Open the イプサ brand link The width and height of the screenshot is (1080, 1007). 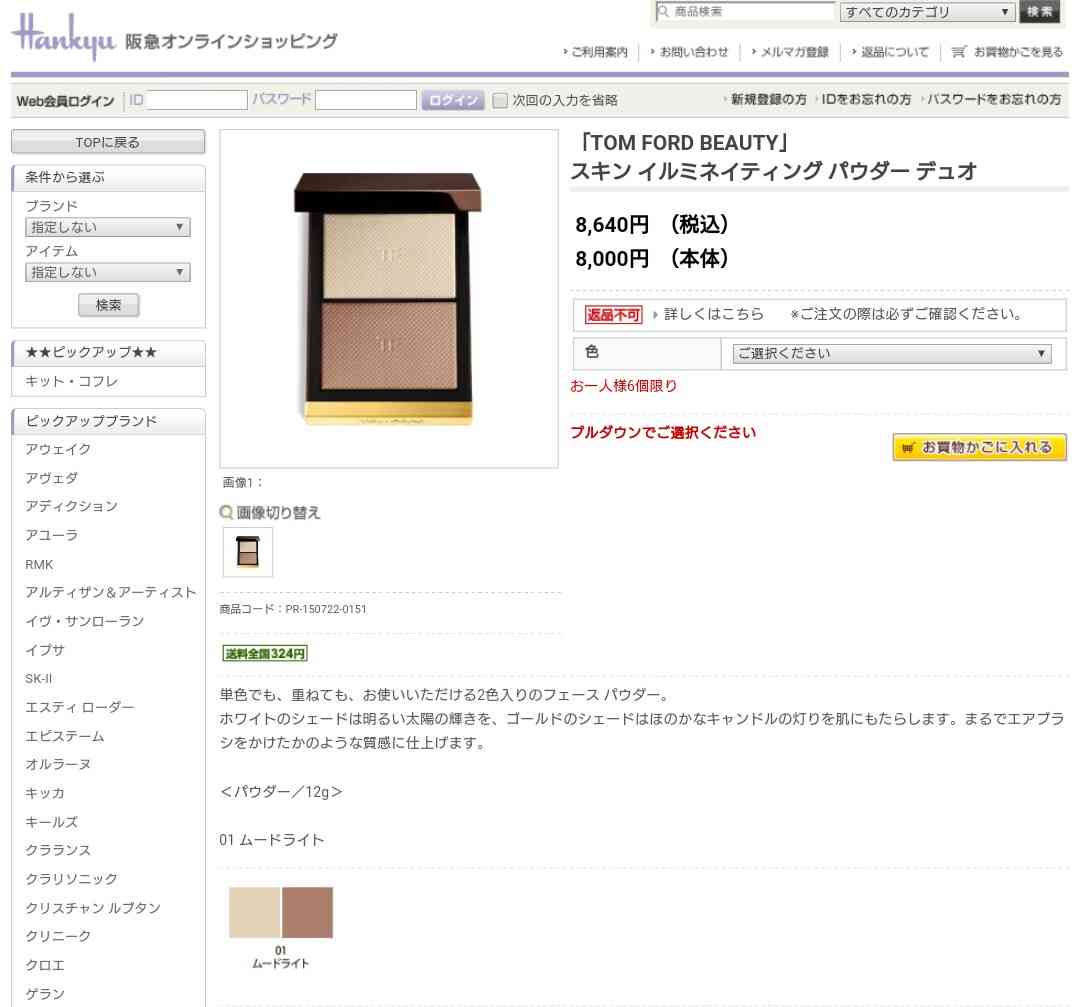(x=45, y=650)
